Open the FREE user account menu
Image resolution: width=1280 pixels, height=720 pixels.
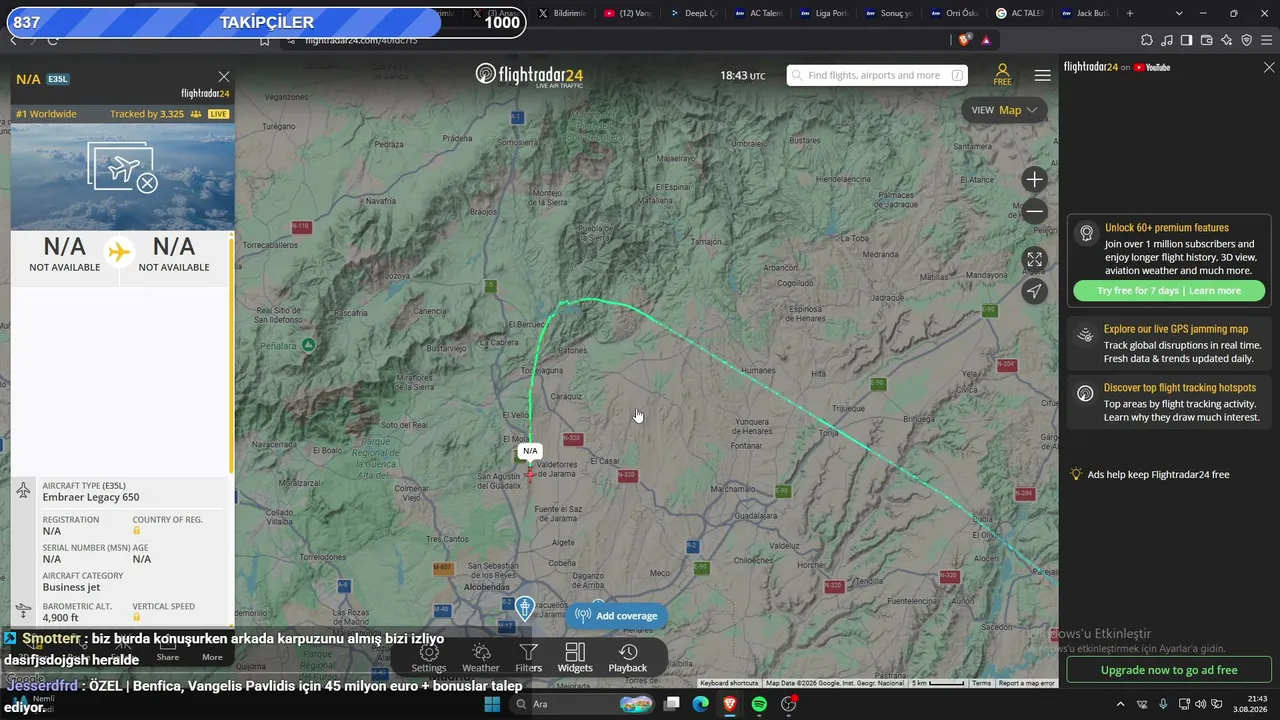tap(1002, 75)
